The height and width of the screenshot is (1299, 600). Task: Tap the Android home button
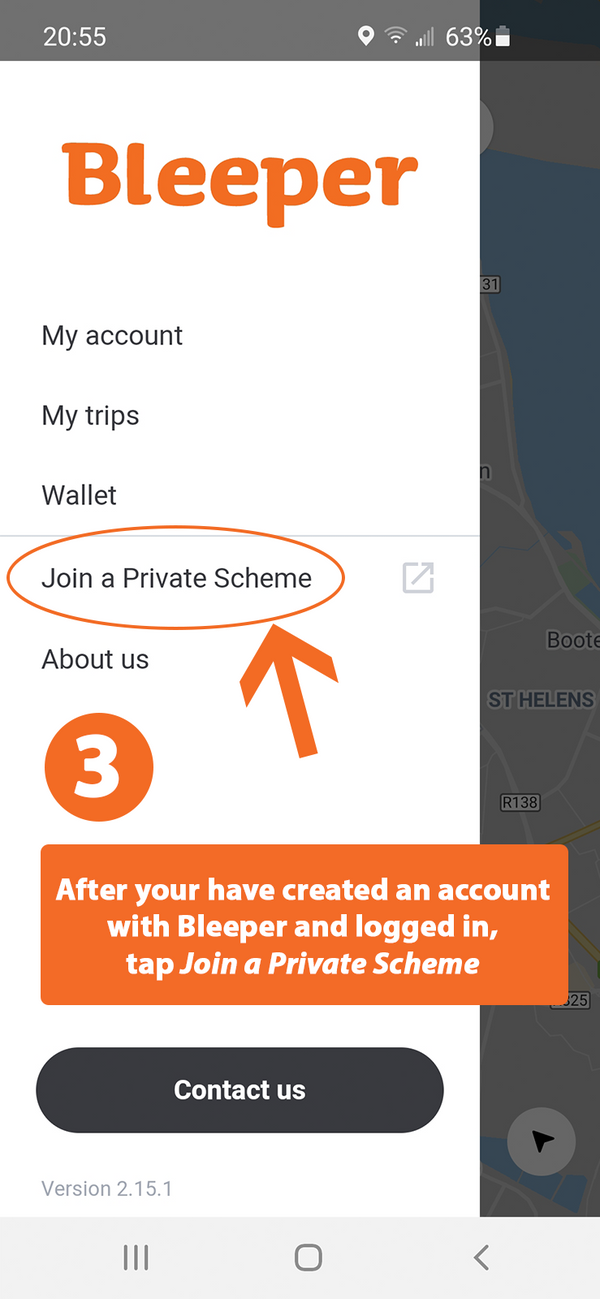[x=309, y=1257]
